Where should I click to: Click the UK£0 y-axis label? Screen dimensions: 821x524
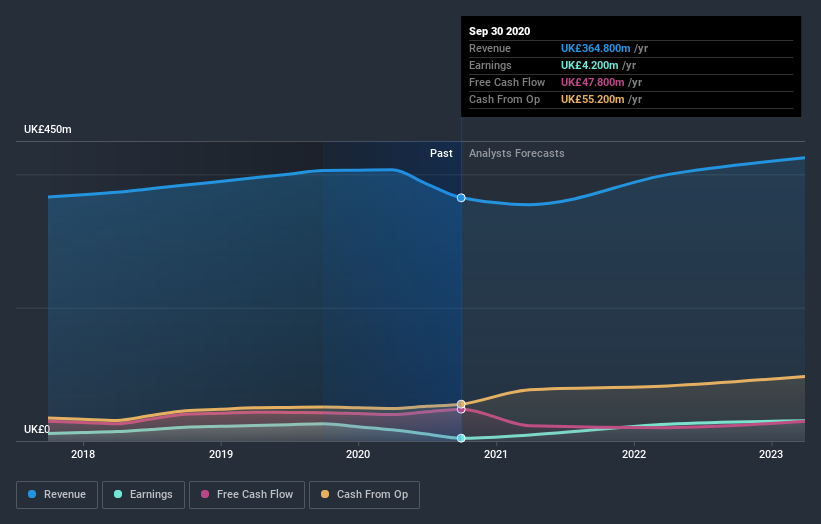[x=37, y=429]
